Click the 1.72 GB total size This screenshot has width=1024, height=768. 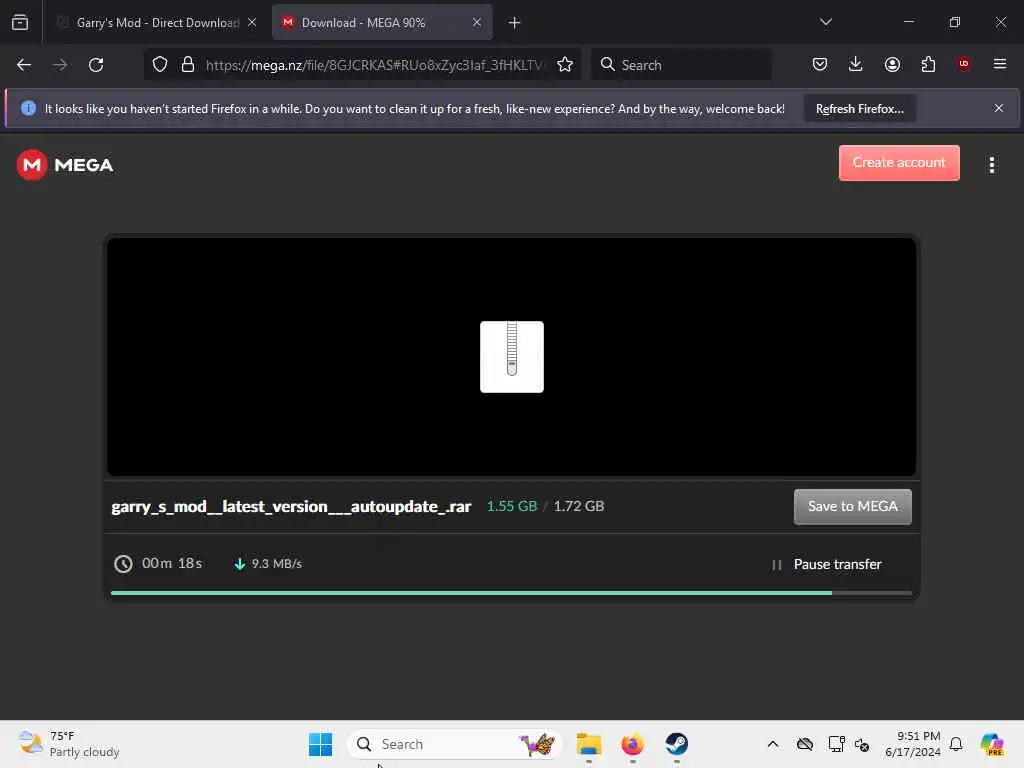(x=579, y=506)
